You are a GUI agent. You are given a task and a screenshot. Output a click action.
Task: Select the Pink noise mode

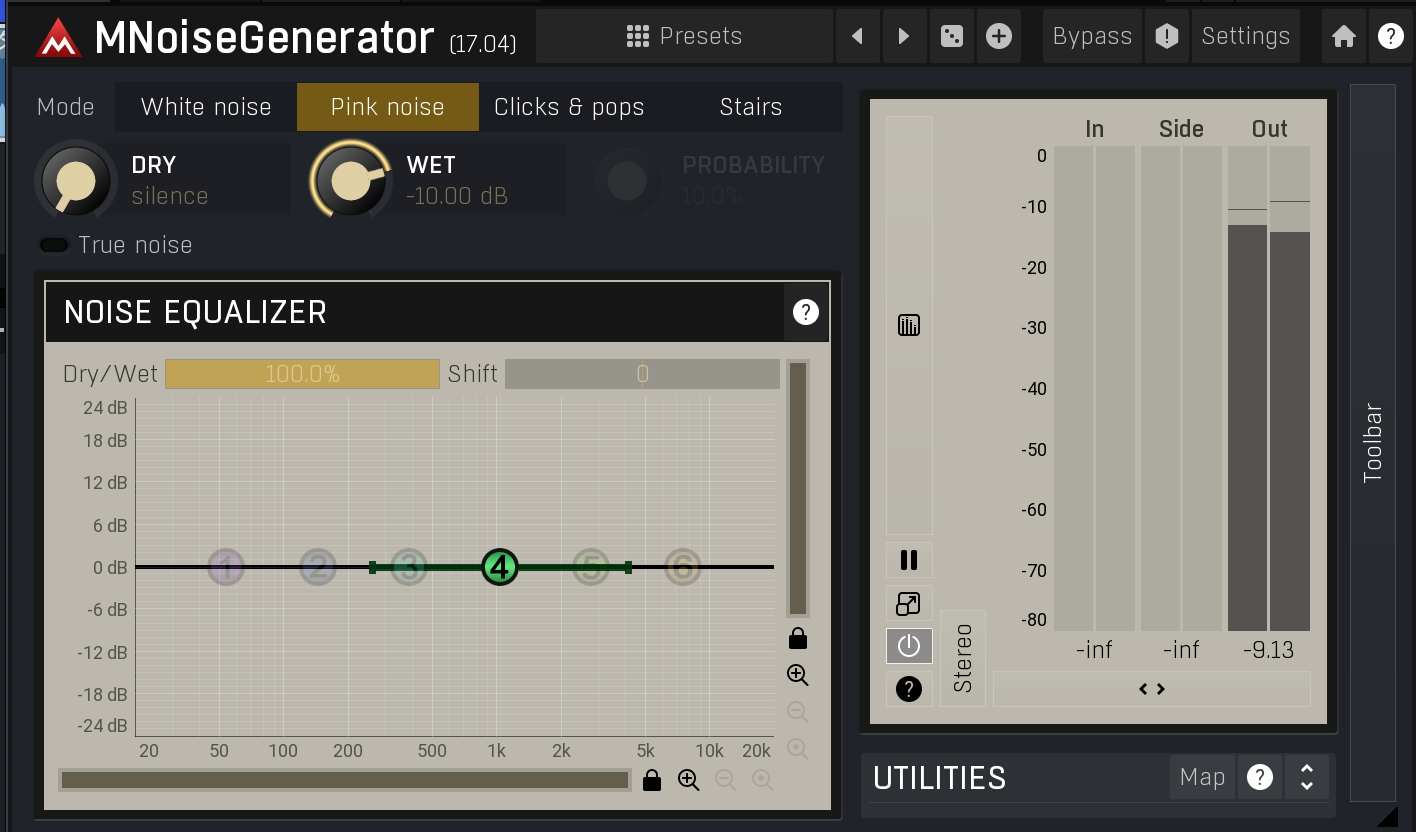coord(388,107)
